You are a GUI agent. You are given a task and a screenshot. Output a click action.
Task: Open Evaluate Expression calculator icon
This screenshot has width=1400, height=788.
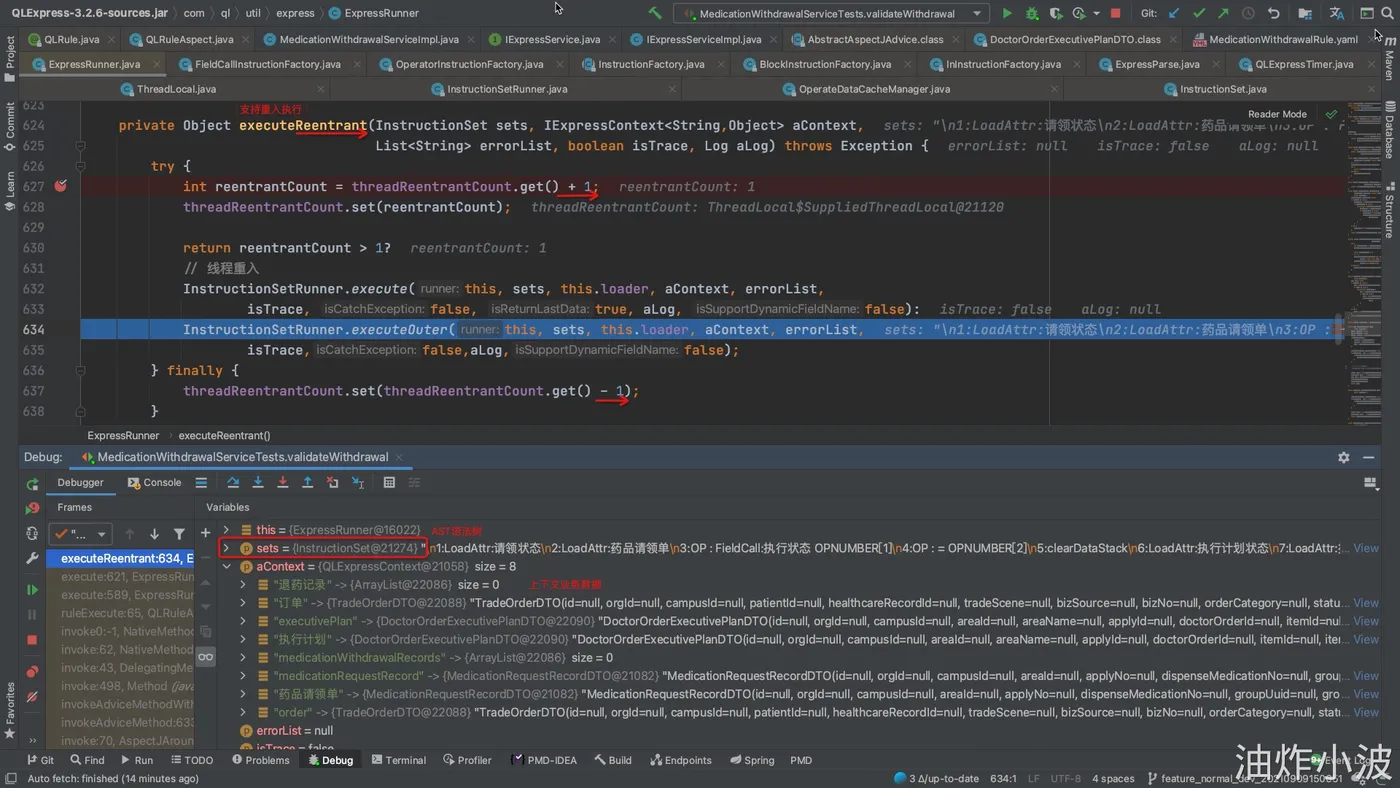click(389, 482)
